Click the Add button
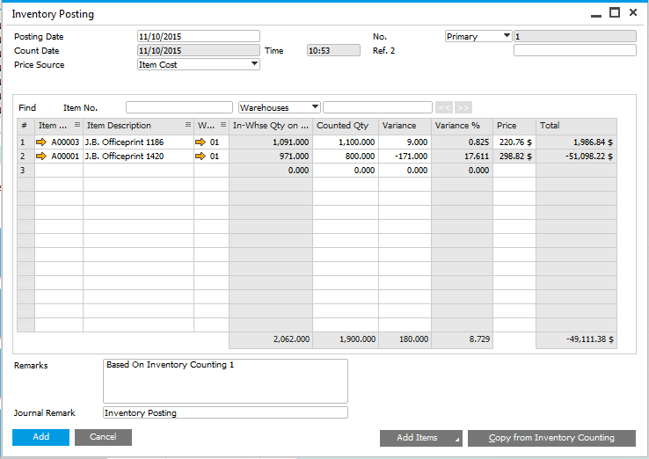 click(x=41, y=437)
